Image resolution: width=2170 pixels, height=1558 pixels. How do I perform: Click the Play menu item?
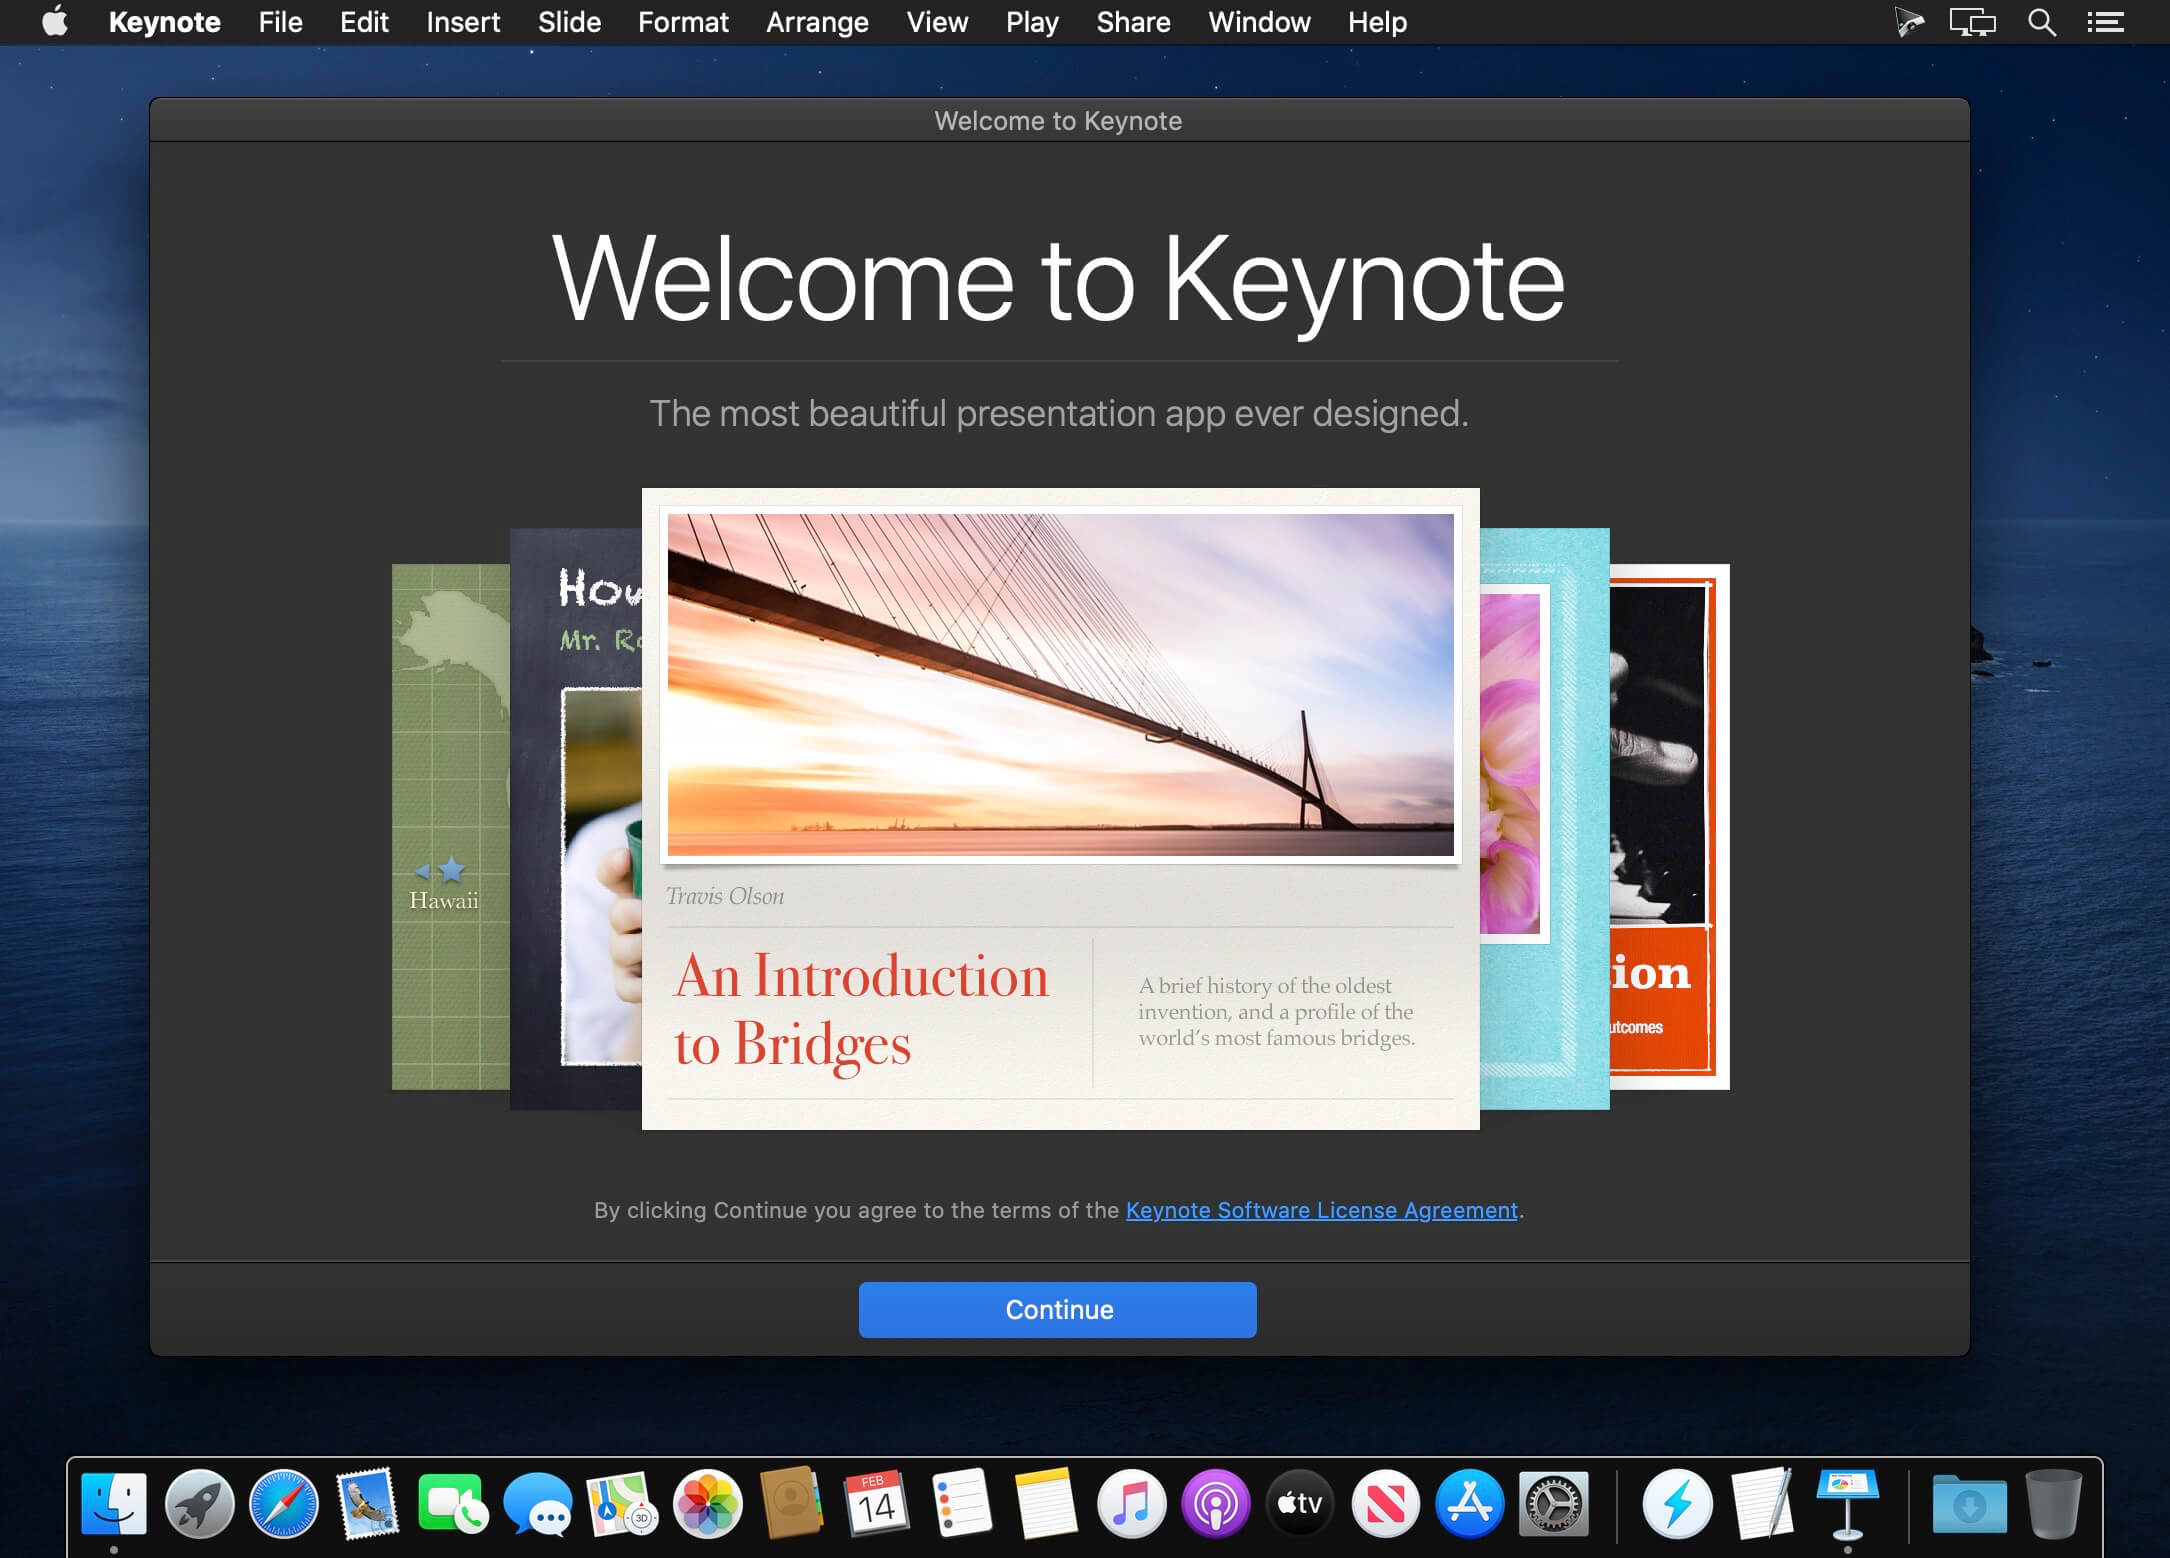pyautogui.click(x=1033, y=22)
